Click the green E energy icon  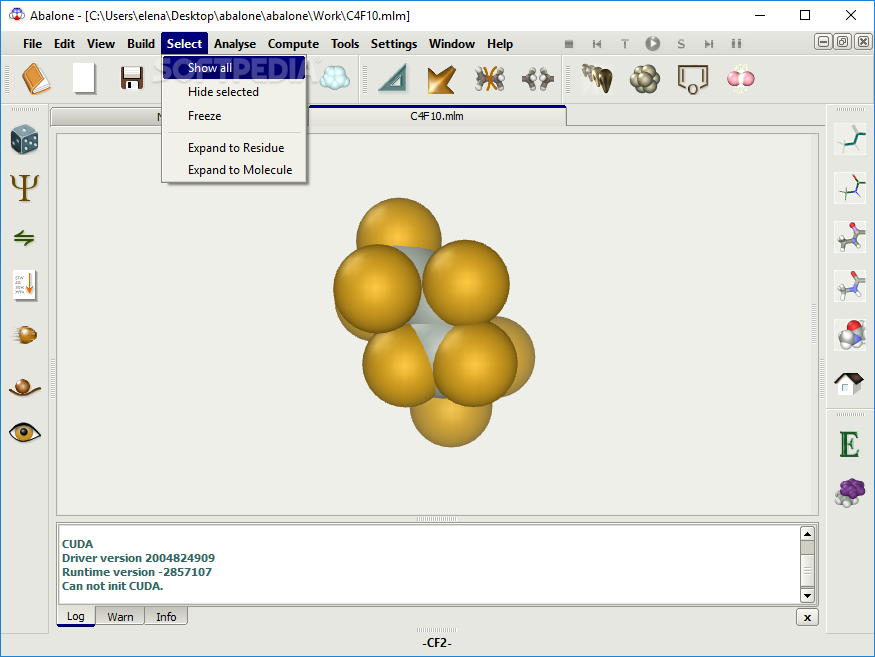tap(849, 444)
